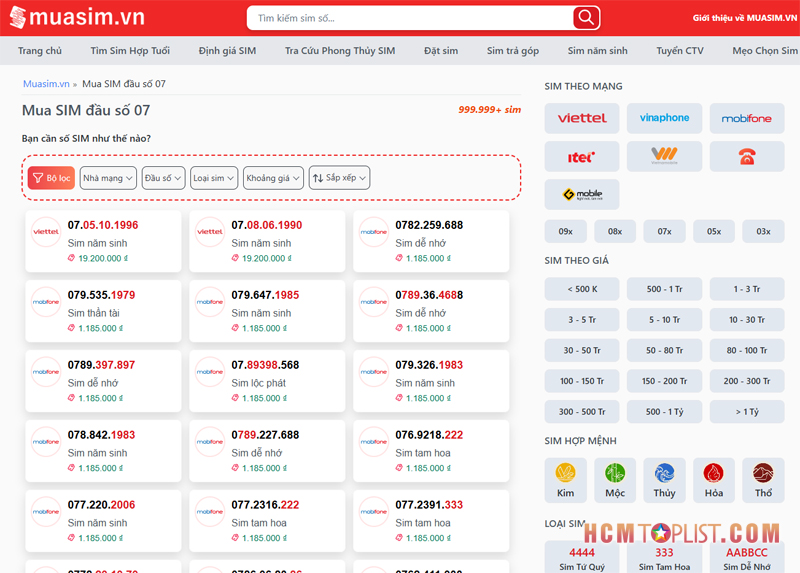Select the iTel network logo
This screenshot has height=573, width=800.
[582, 157]
